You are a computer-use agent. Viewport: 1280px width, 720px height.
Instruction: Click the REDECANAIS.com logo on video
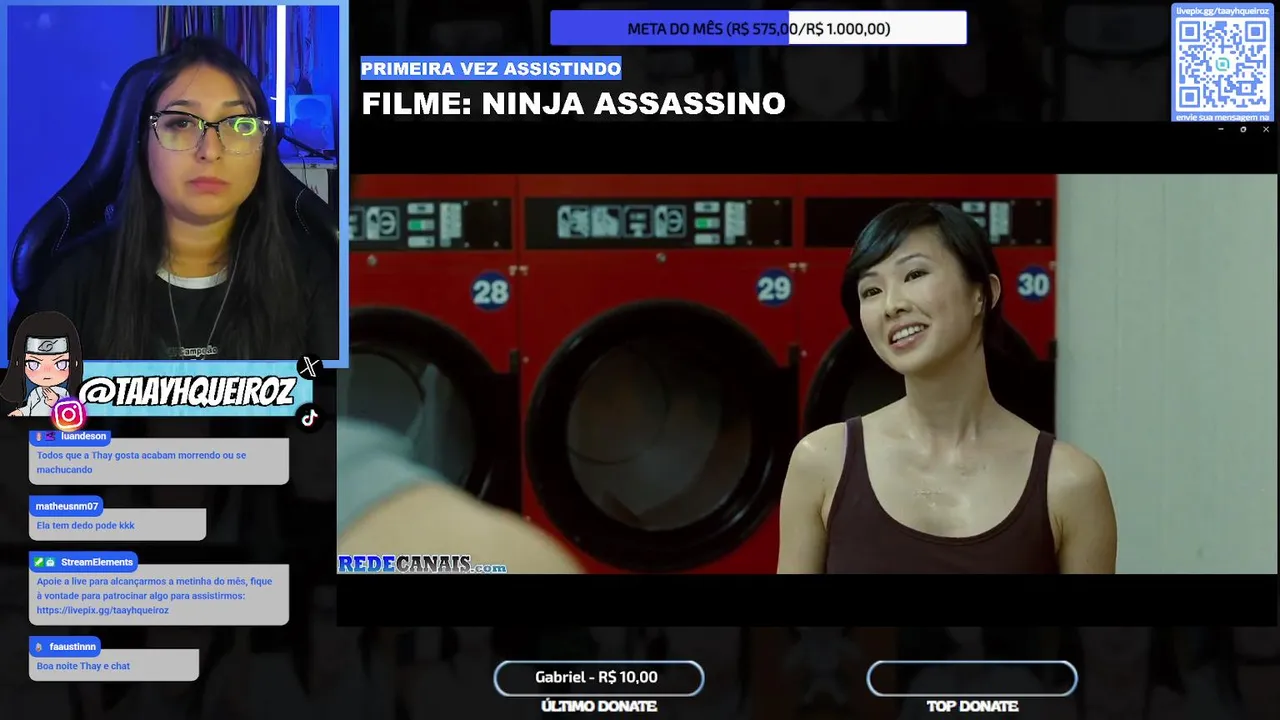[422, 565]
